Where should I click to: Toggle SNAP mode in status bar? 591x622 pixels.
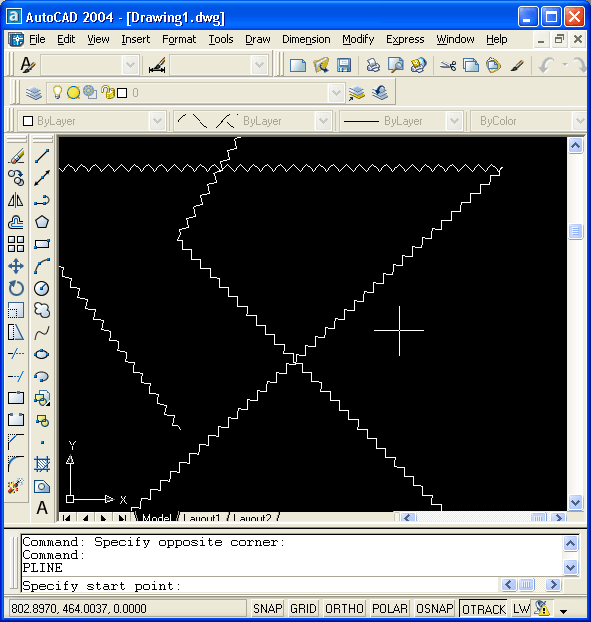[268, 609]
